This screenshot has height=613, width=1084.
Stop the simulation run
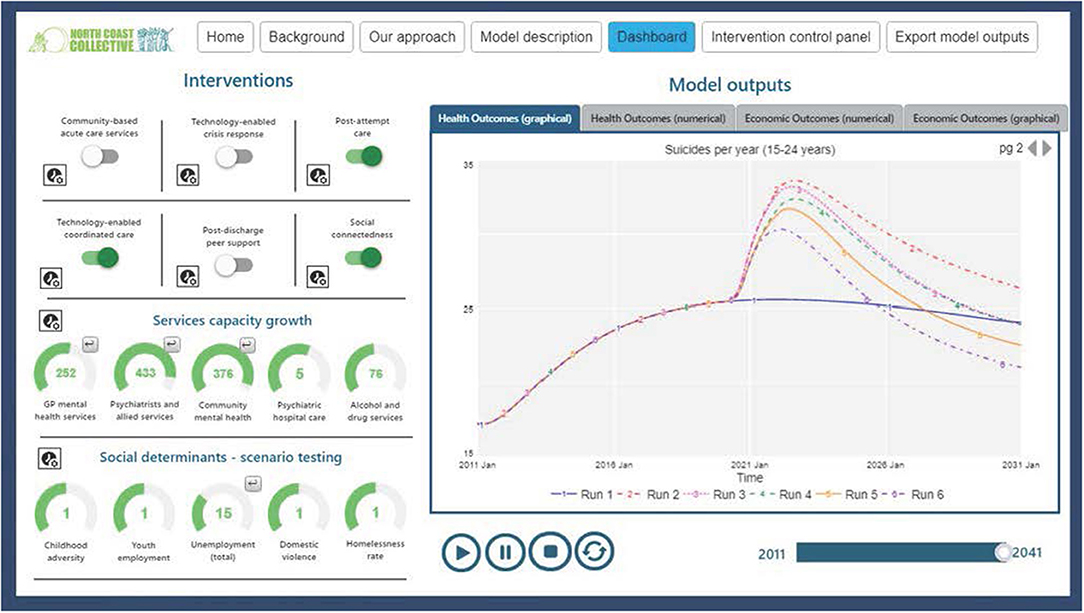coord(550,551)
